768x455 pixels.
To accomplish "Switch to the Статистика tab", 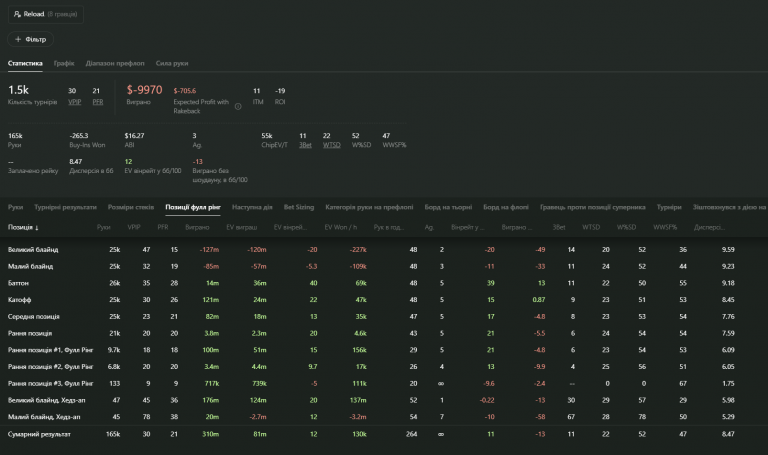I will pos(25,63).
